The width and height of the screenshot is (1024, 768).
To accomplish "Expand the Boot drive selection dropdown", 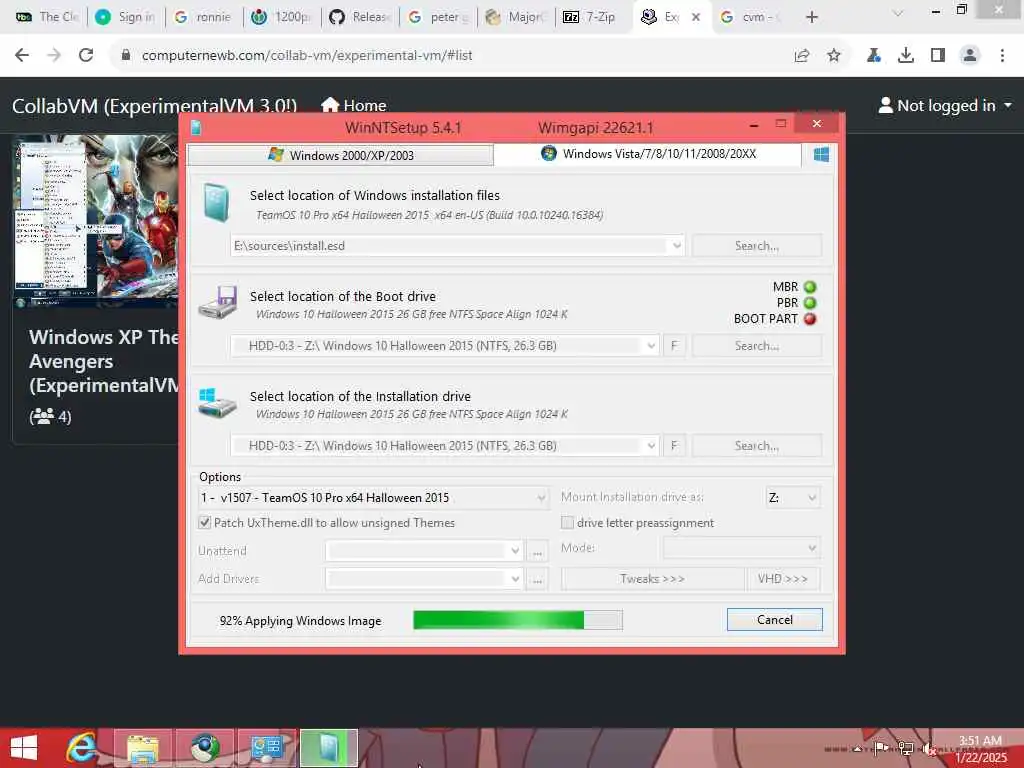I will (651, 345).
